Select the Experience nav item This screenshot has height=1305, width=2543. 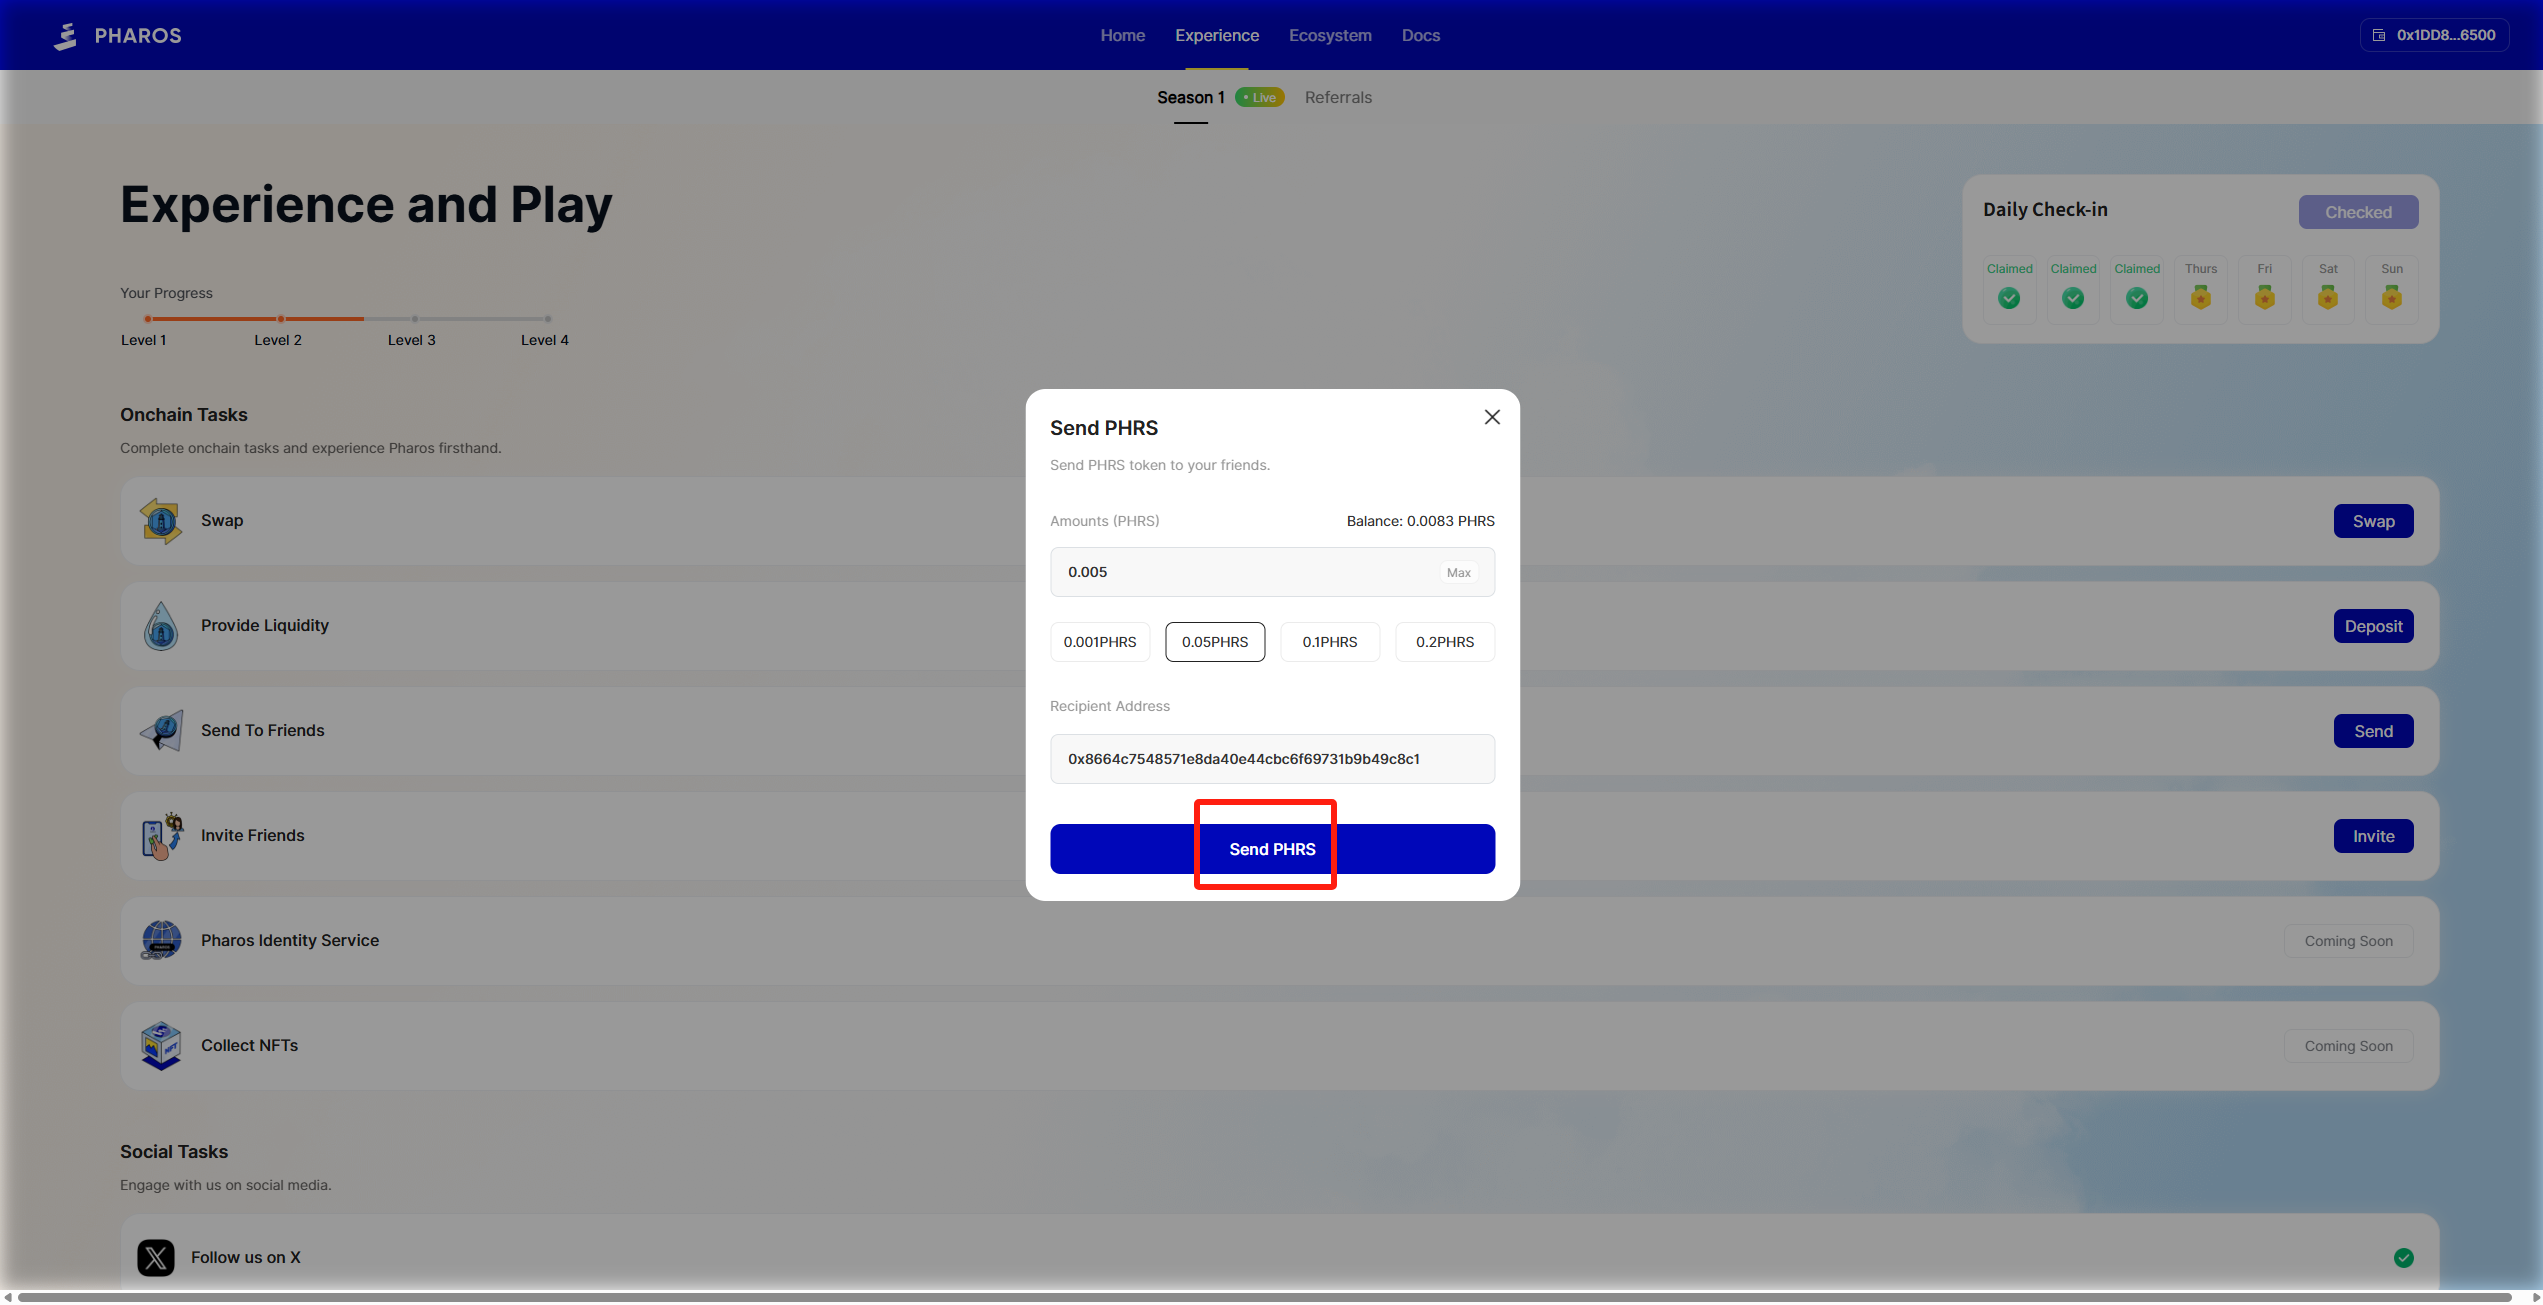(1217, 35)
